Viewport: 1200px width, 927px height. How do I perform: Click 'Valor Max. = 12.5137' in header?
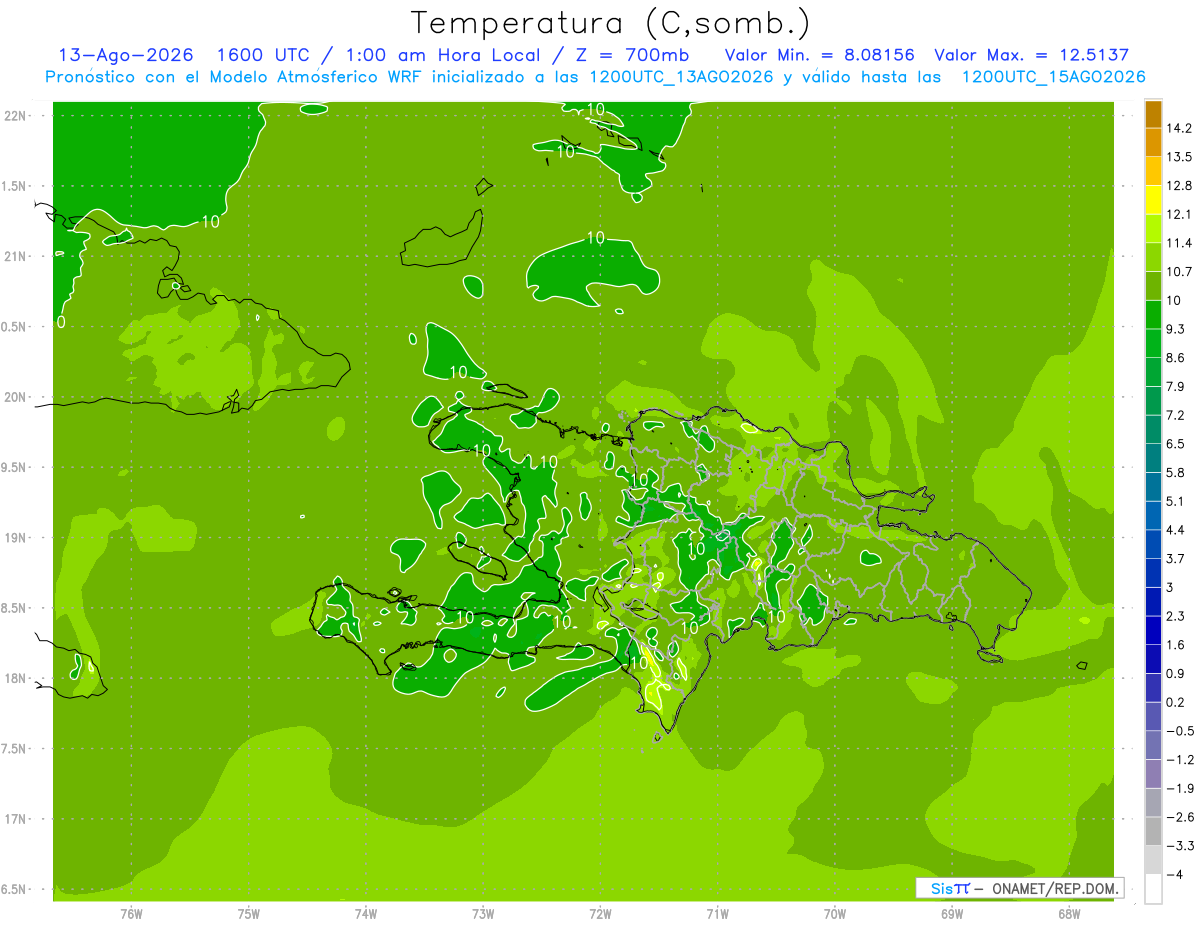coord(1031,55)
